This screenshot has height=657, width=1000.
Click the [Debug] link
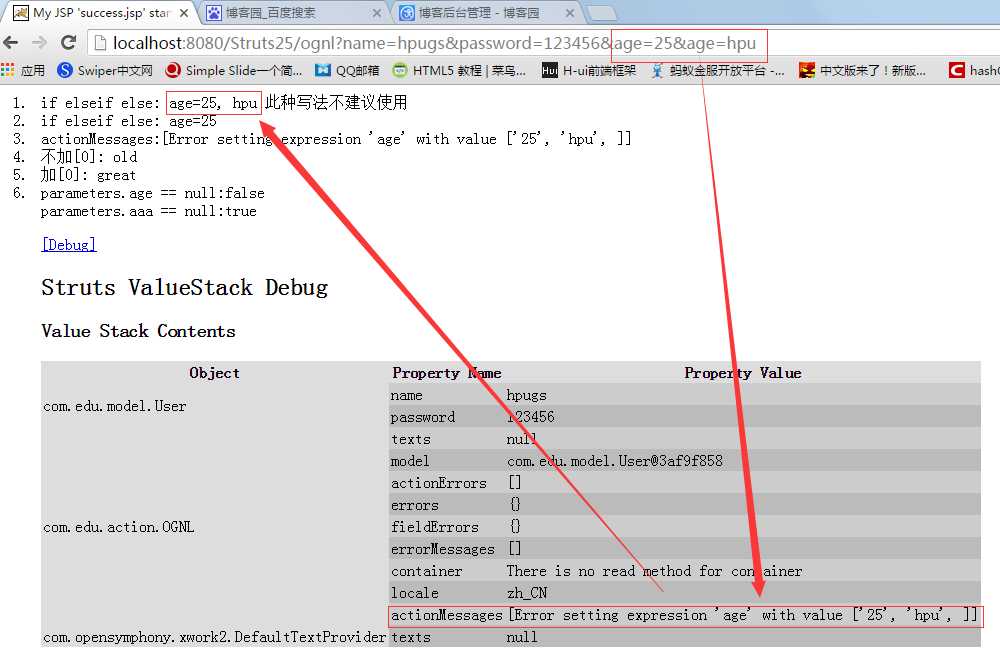coord(69,245)
